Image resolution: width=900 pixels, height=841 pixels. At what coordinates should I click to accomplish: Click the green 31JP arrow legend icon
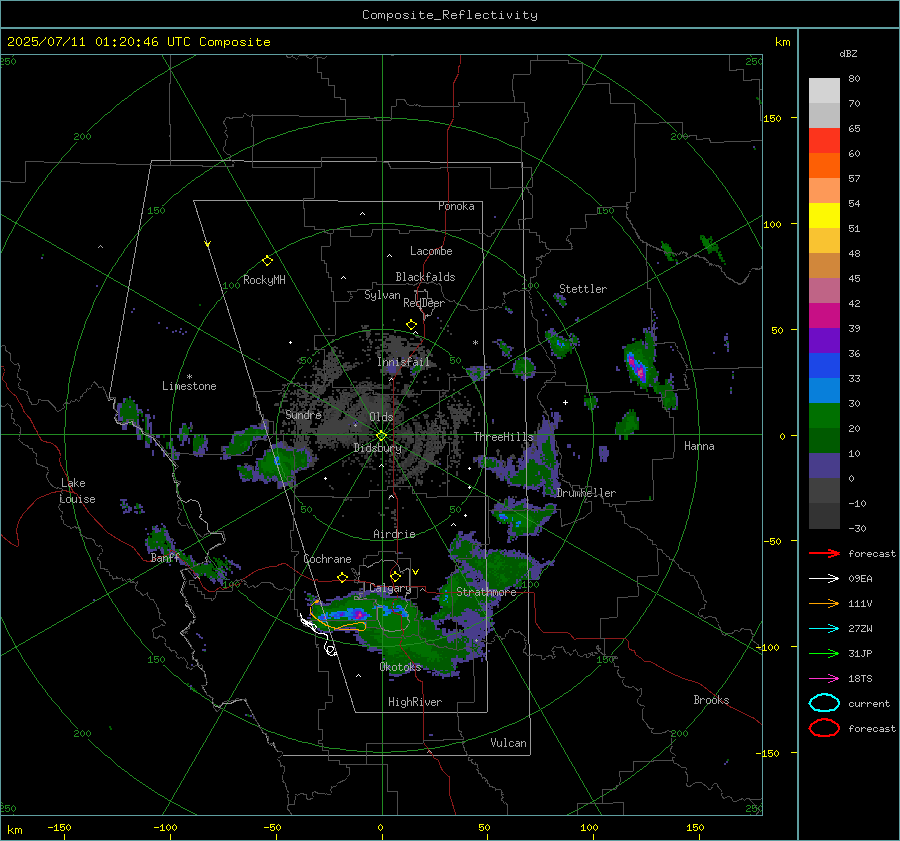[824, 653]
